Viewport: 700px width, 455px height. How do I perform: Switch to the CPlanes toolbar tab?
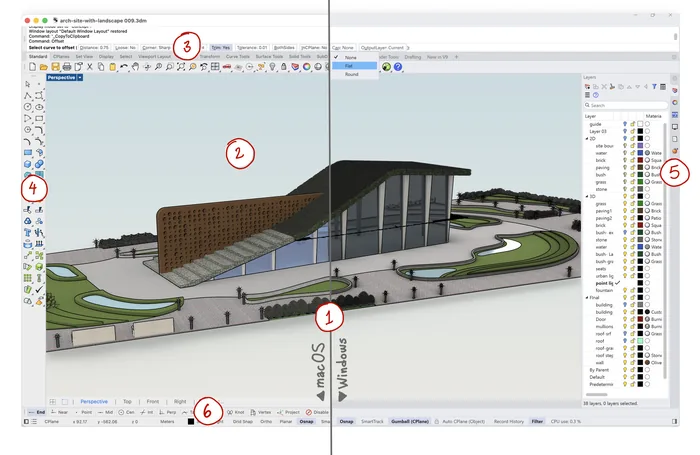point(61,57)
